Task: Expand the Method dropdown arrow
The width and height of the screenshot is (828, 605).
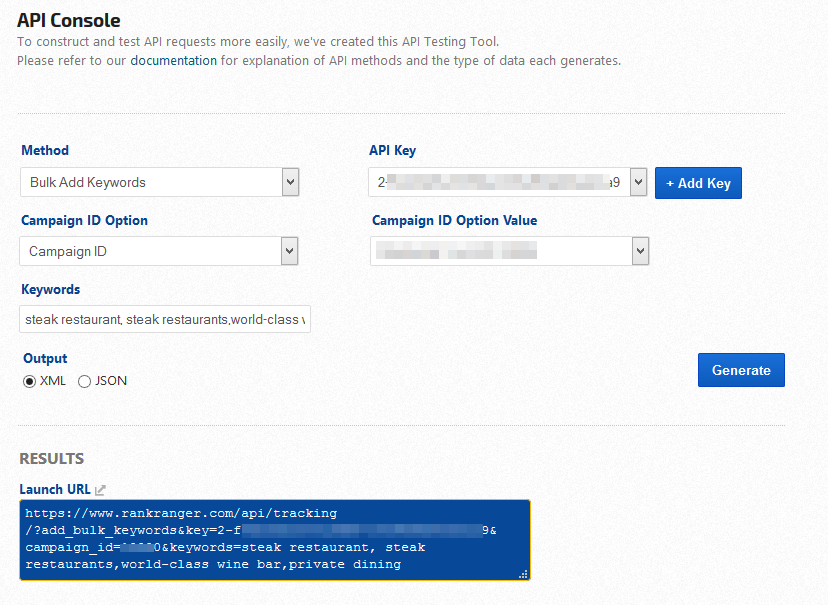Action: coord(290,182)
